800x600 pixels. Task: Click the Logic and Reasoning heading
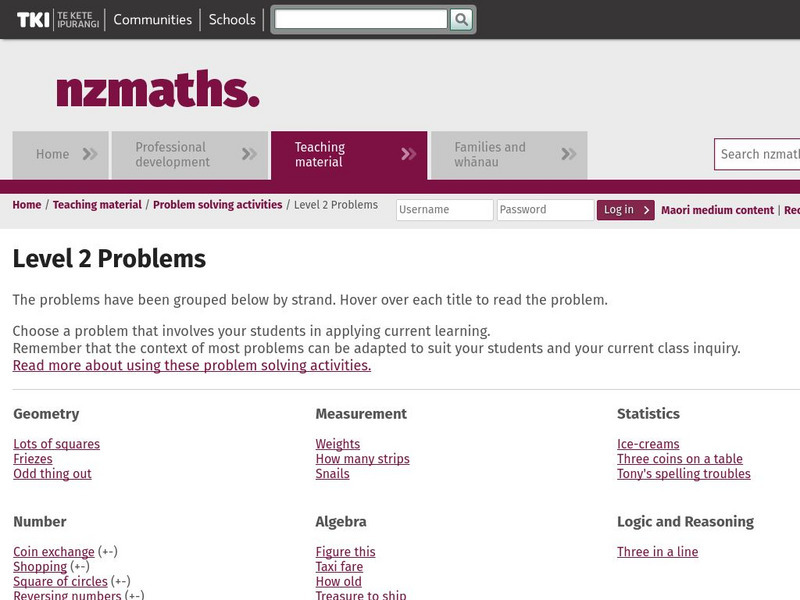pyautogui.click(x=685, y=521)
